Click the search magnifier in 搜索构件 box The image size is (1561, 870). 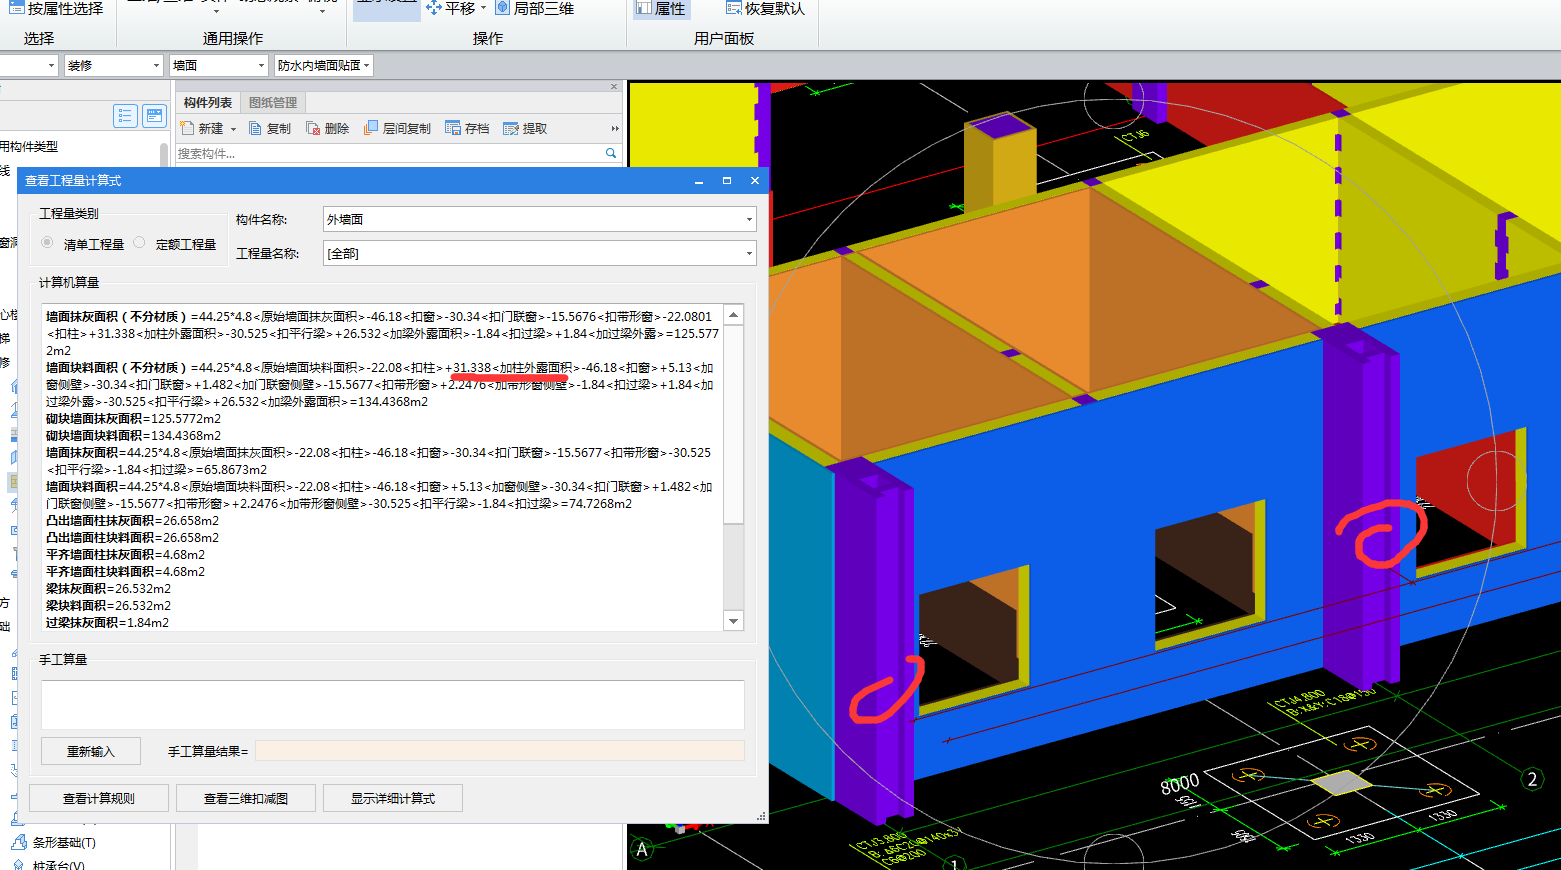tap(610, 153)
